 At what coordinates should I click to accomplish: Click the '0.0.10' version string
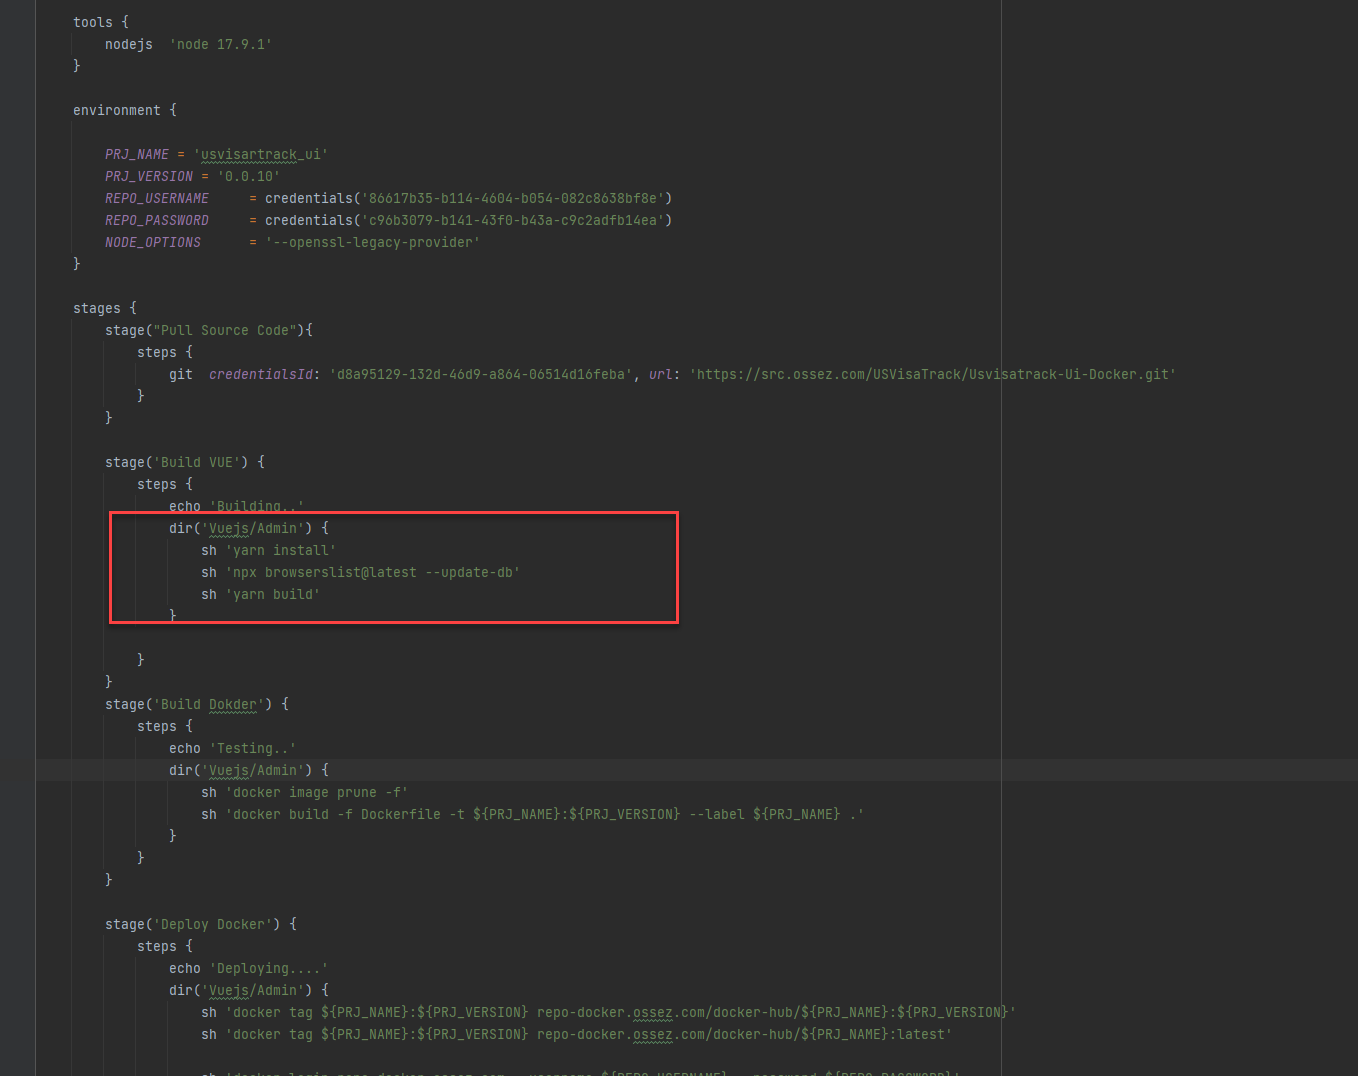(248, 176)
